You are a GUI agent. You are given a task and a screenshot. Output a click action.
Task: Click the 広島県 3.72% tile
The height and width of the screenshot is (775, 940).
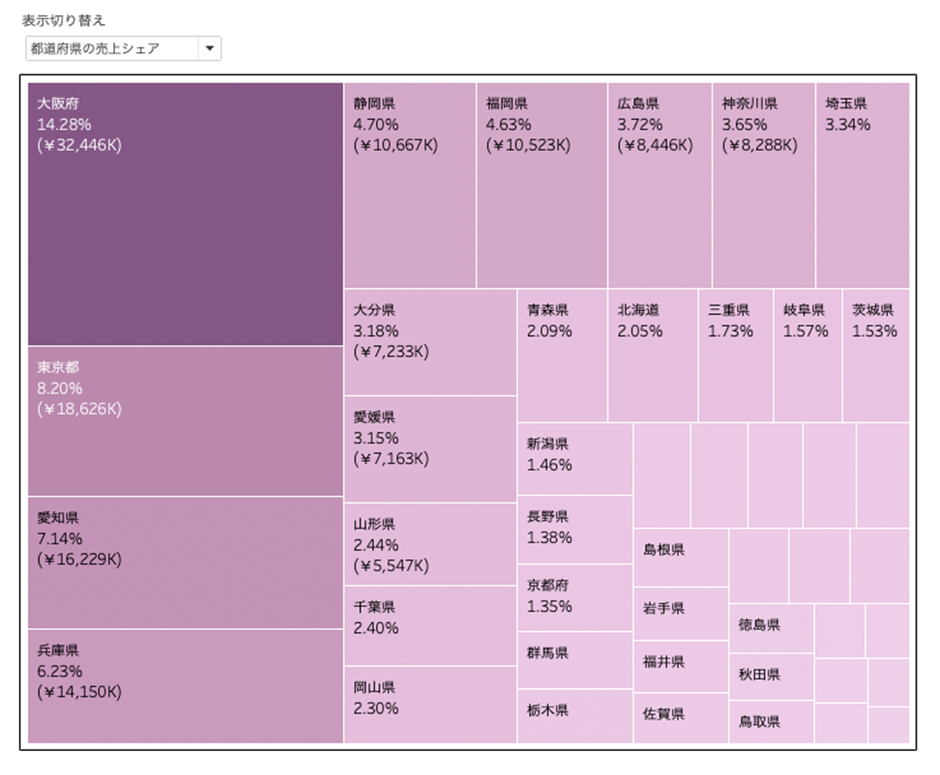[660, 185]
